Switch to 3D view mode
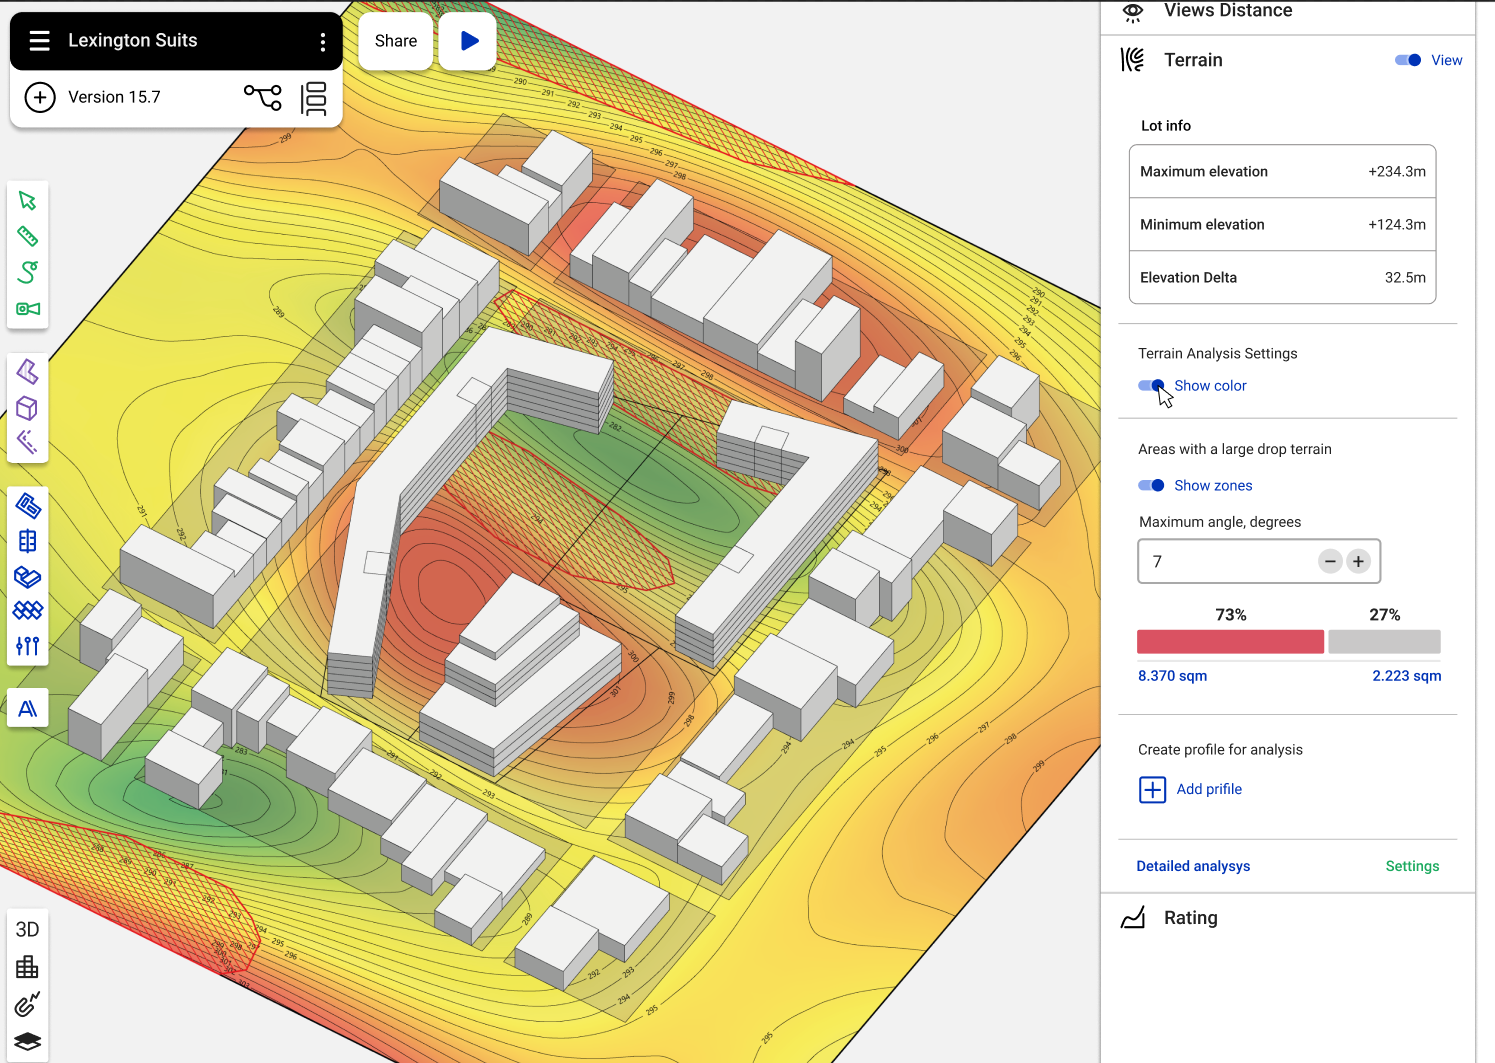 (x=28, y=929)
